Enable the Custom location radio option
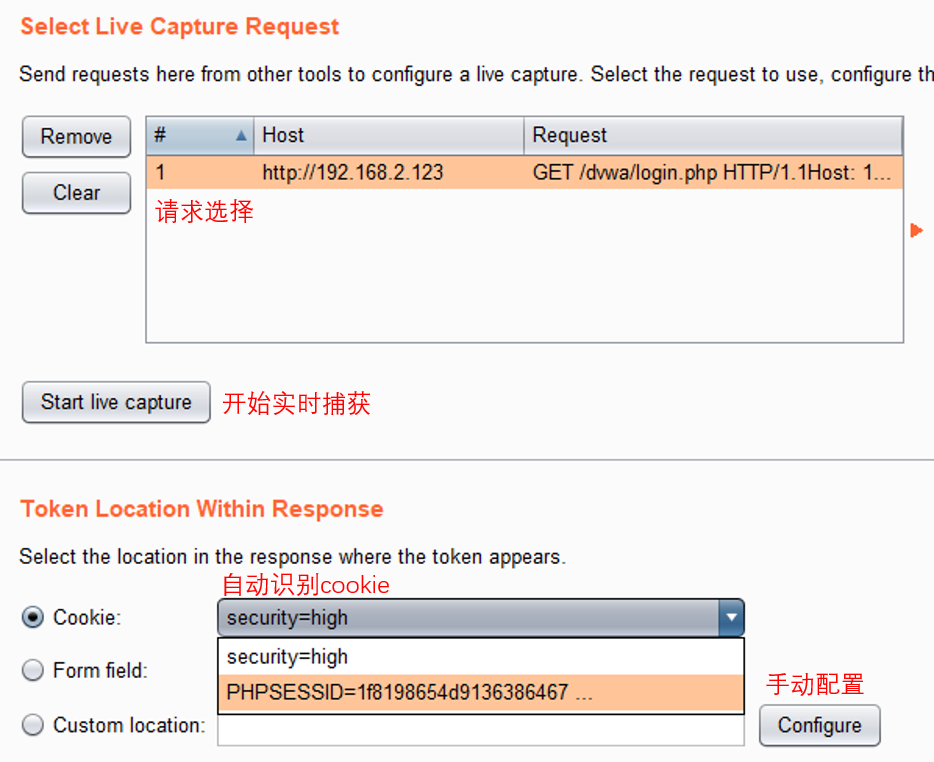This screenshot has height=762, width=934. 33,725
